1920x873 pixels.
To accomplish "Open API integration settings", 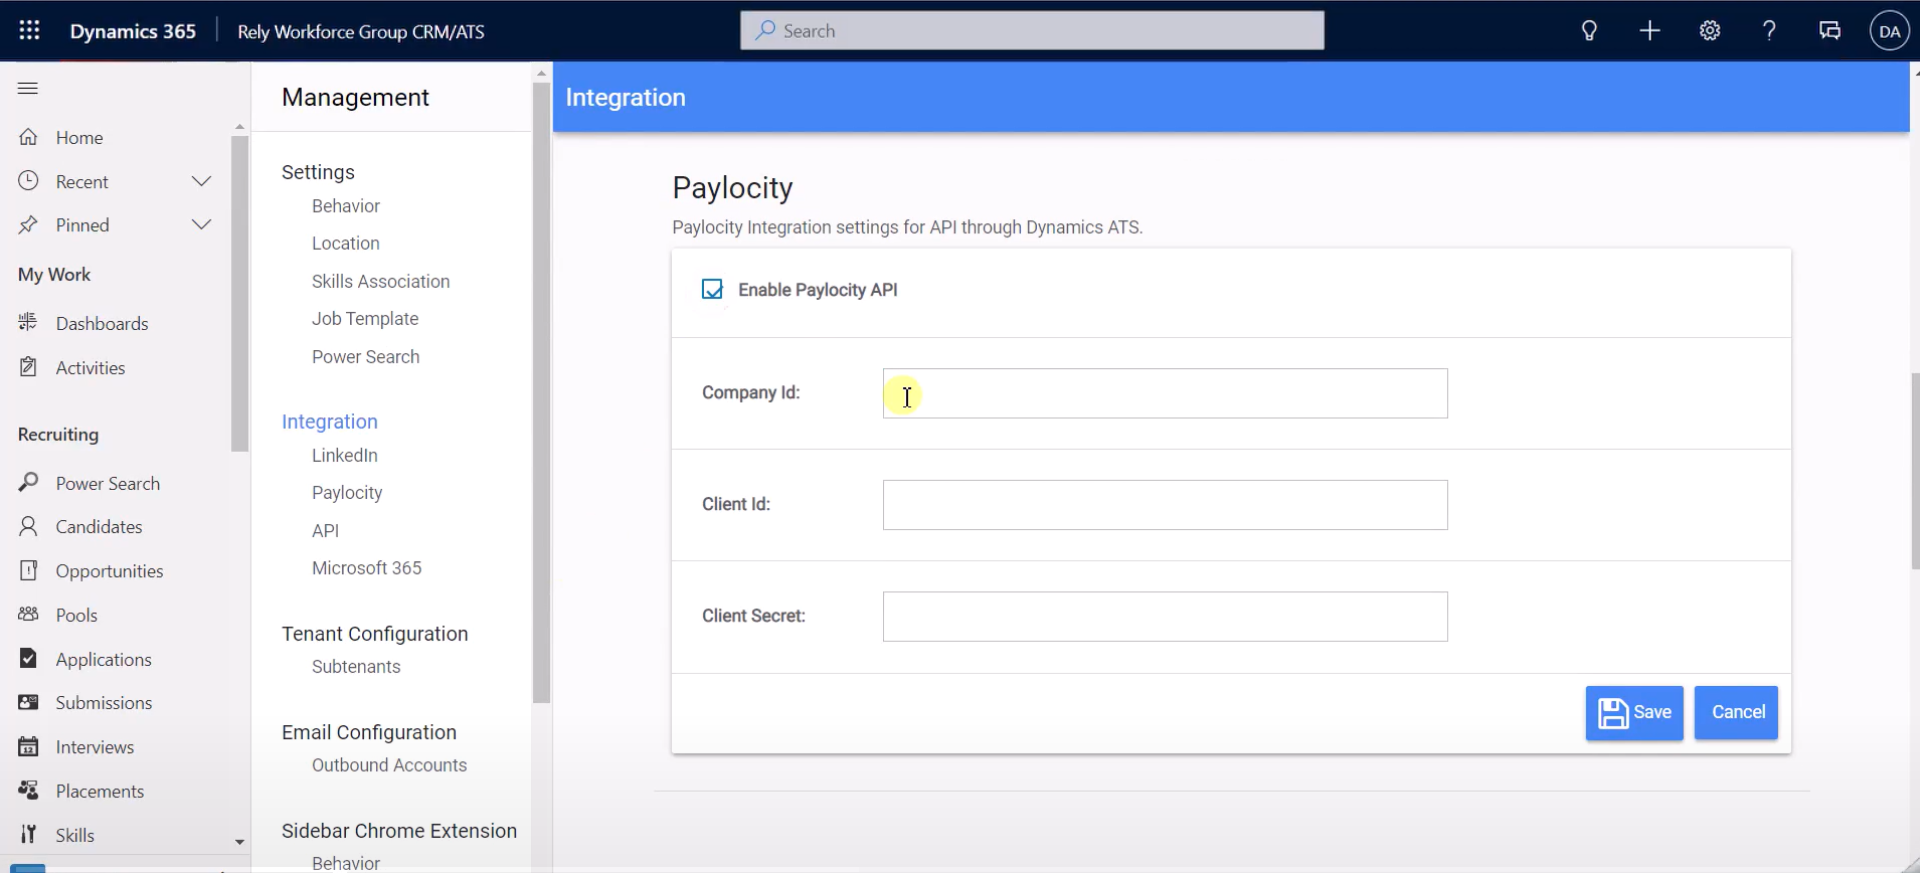I will [x=325, y=531].
